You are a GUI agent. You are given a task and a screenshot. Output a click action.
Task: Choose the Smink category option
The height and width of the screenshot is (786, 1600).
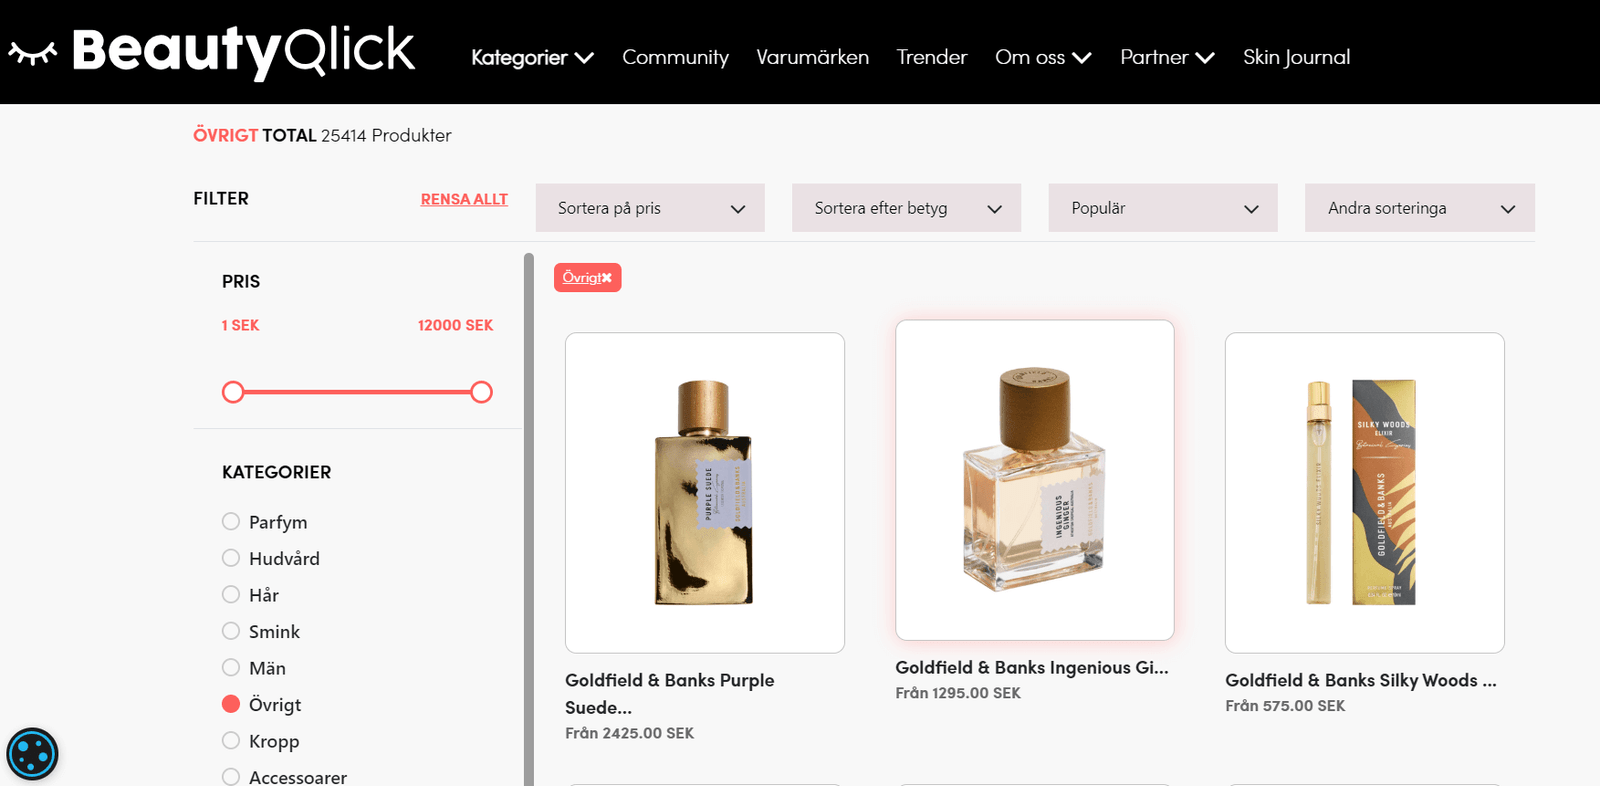(x=231, y=631)
